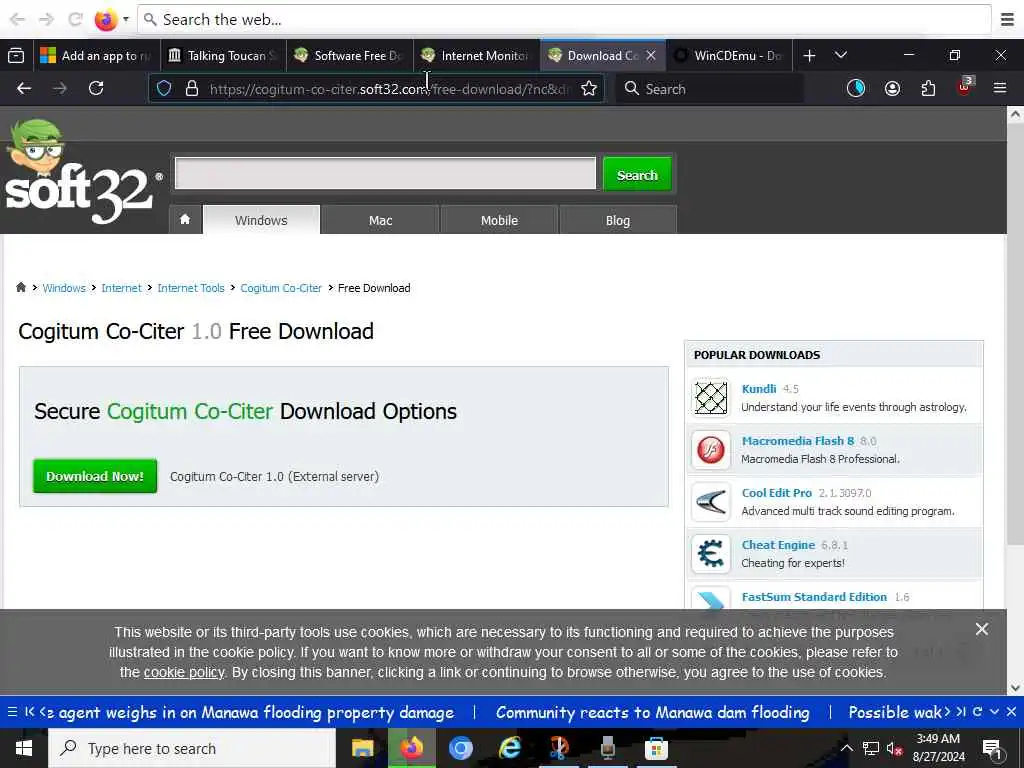Close the Download Cogitum tab

click(x=650, y=56)
